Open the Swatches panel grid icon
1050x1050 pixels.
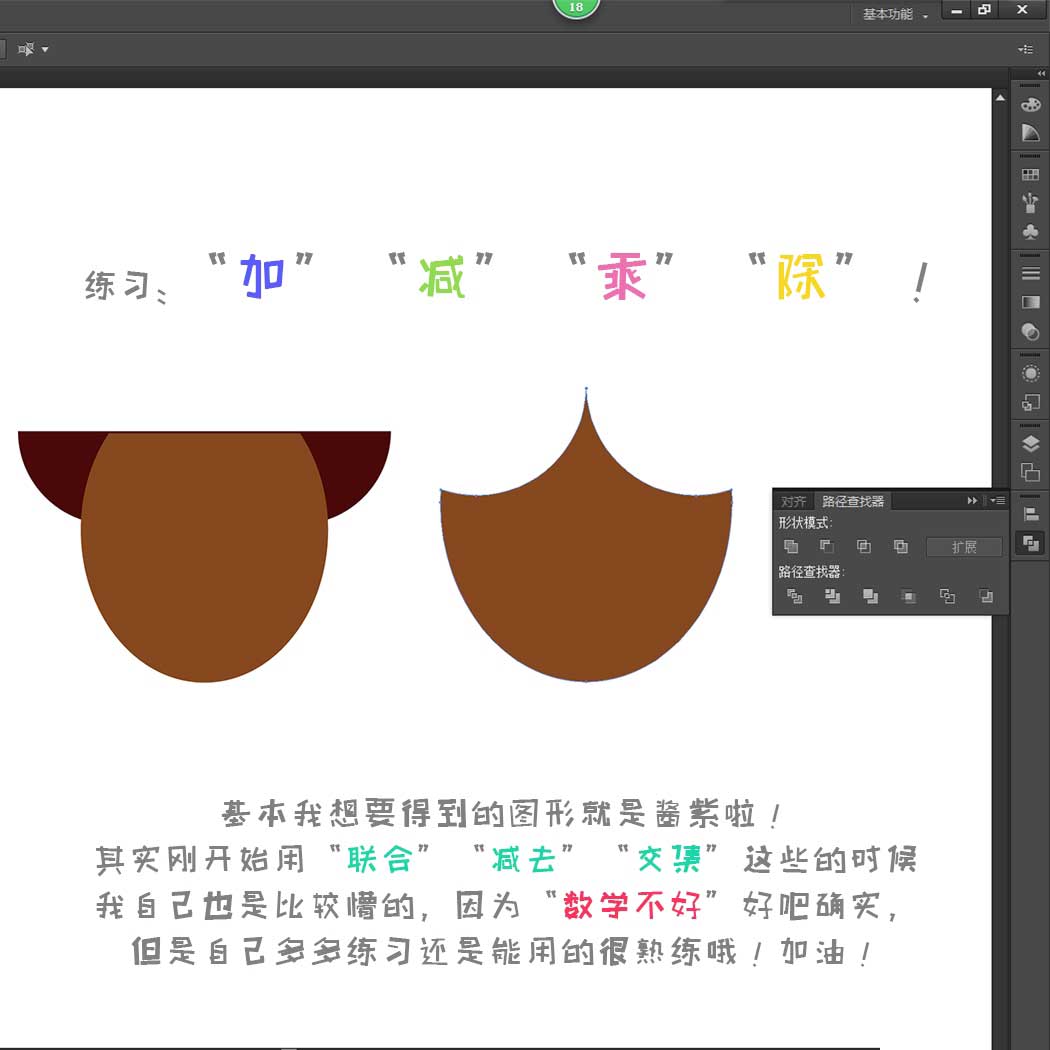point(1031,175)
